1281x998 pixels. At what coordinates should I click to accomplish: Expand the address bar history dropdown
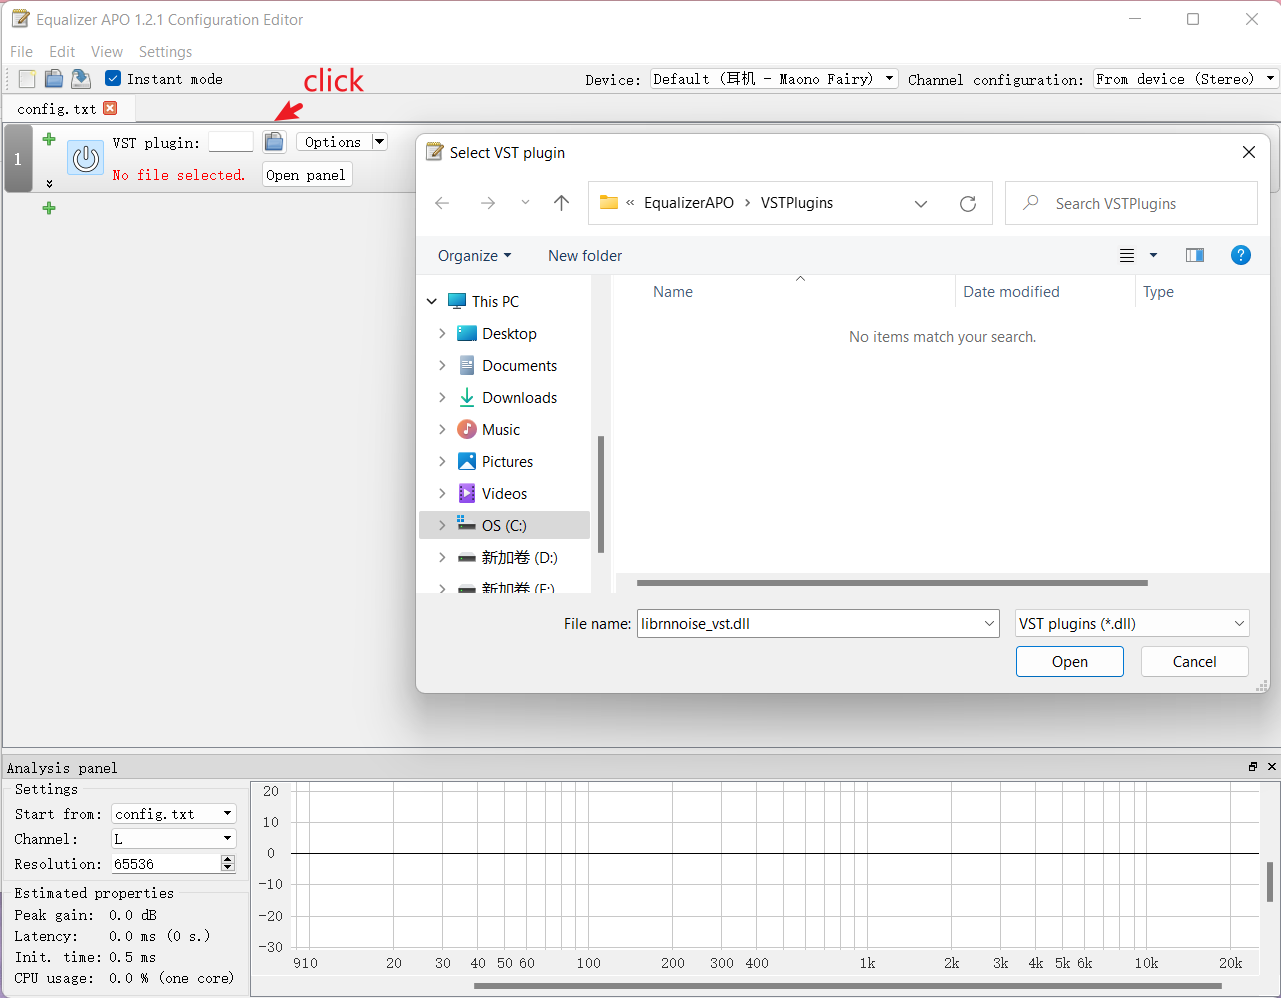921,203
